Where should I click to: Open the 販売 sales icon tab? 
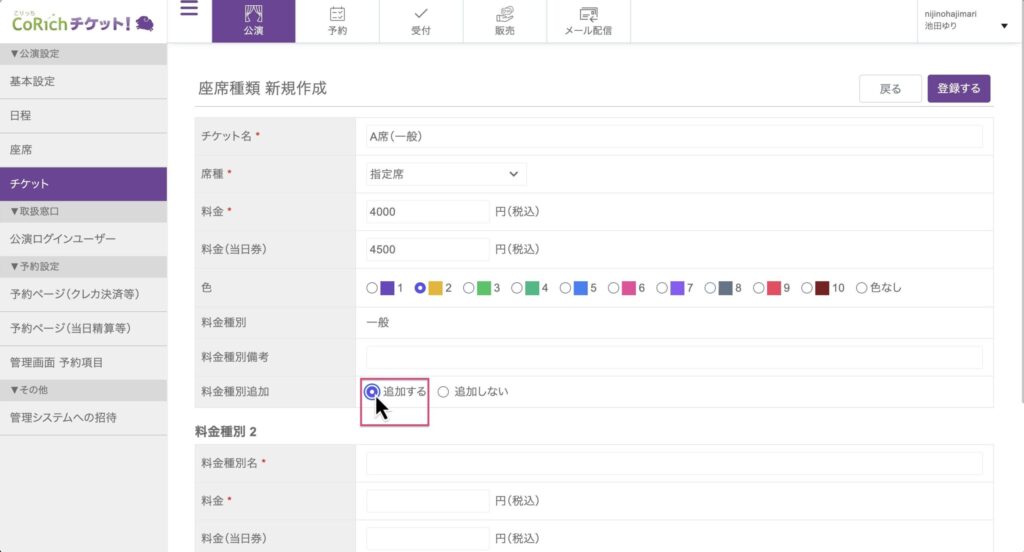pos(505,21)
